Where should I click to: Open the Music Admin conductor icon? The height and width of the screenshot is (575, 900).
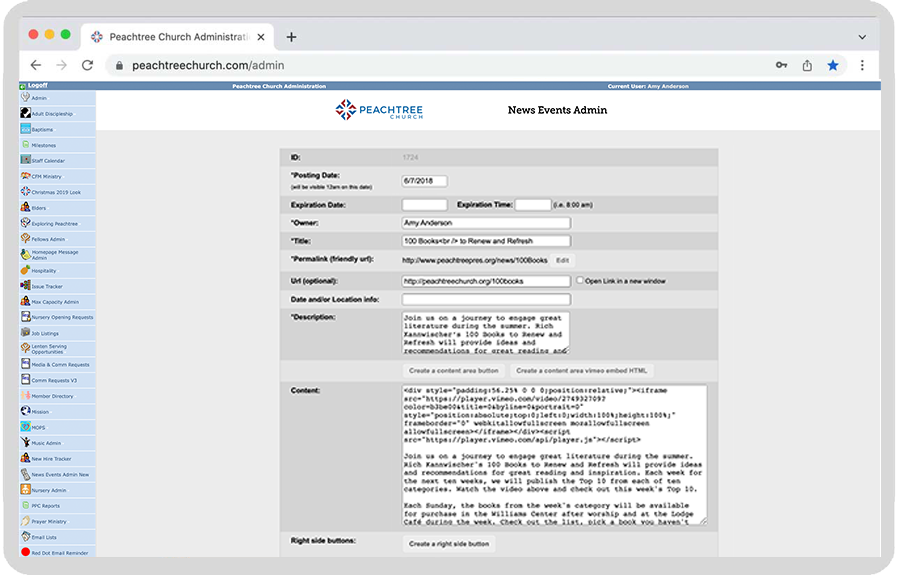click(25, 442)
